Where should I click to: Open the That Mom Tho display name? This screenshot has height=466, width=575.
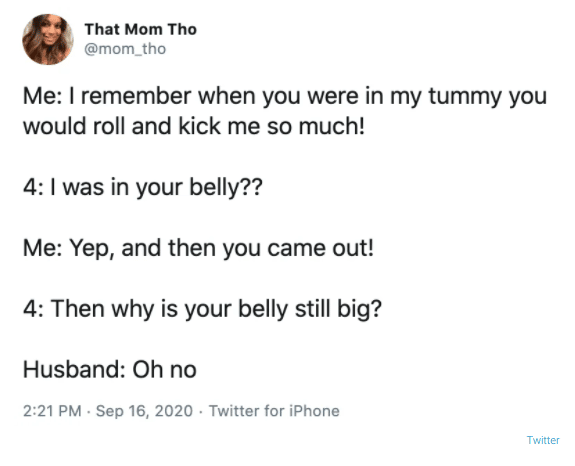click(140, 29)
